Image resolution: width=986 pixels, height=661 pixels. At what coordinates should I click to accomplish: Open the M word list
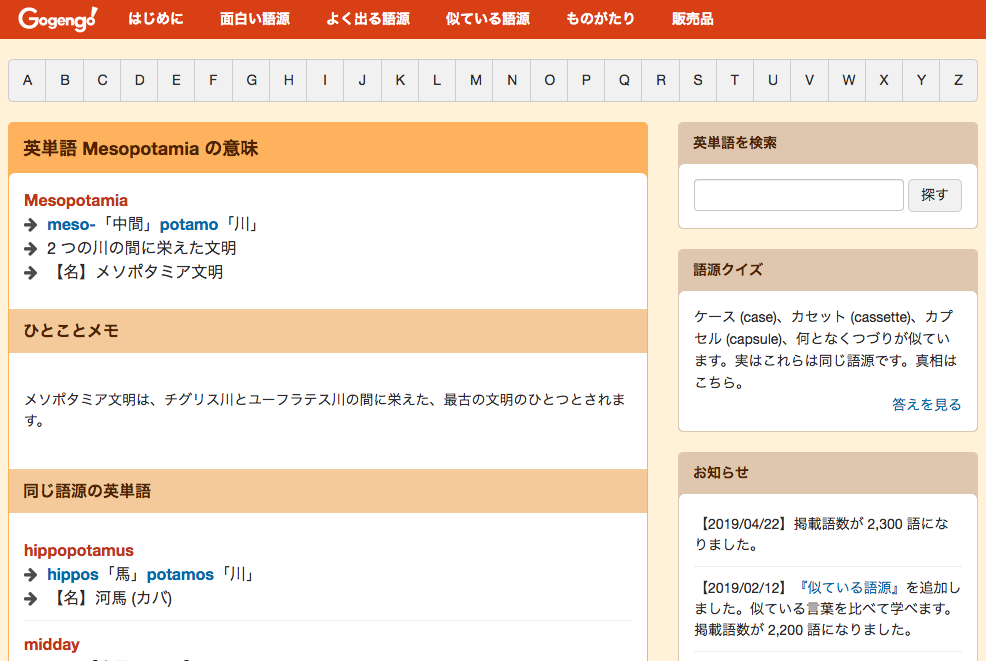pos(475,81)
